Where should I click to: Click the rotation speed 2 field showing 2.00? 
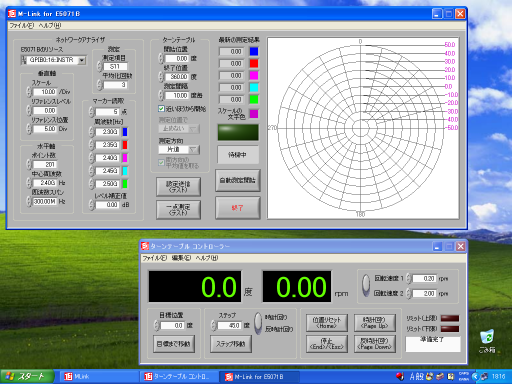pos(424,293)
